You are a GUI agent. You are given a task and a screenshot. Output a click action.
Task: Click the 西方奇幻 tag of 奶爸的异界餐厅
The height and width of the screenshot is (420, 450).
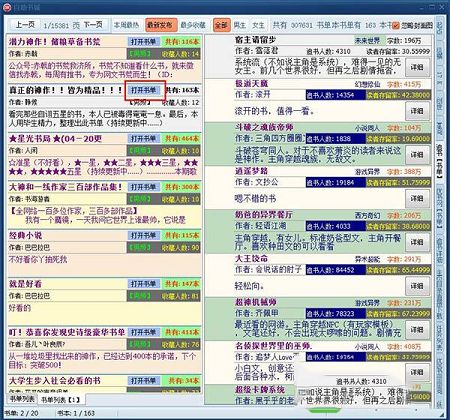(367, 216)
